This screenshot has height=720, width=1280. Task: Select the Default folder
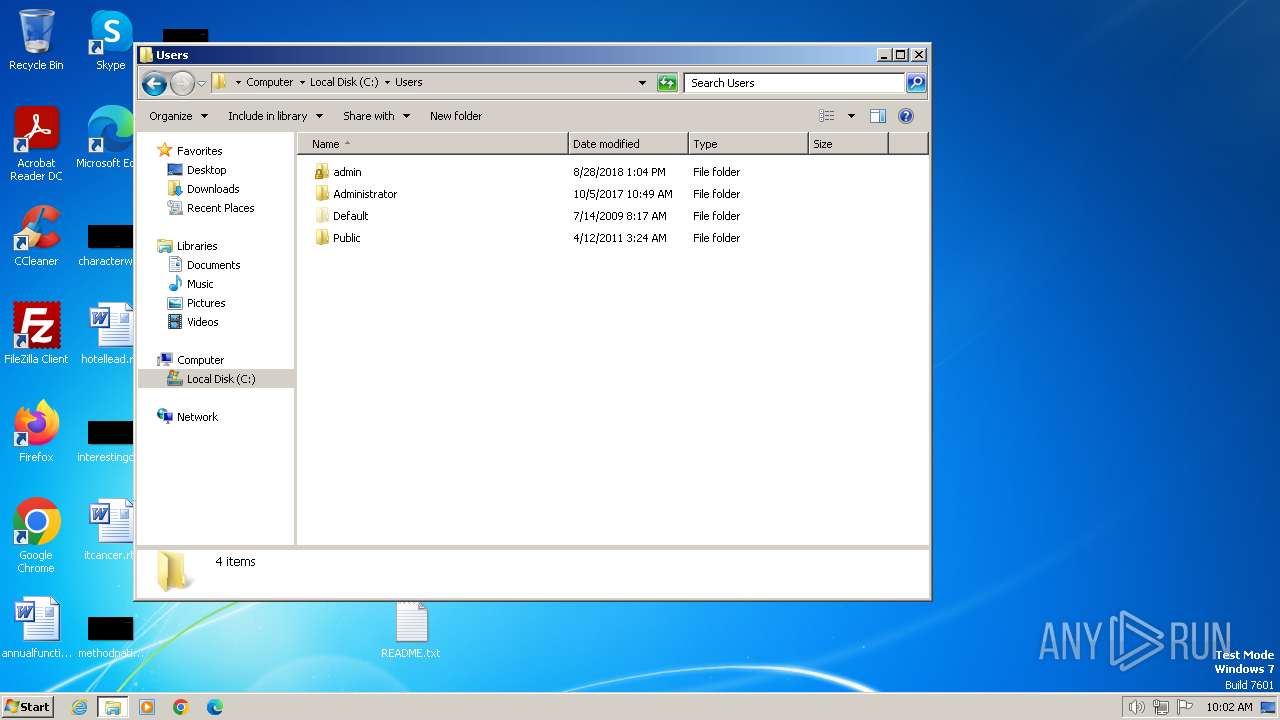[350, 216]
